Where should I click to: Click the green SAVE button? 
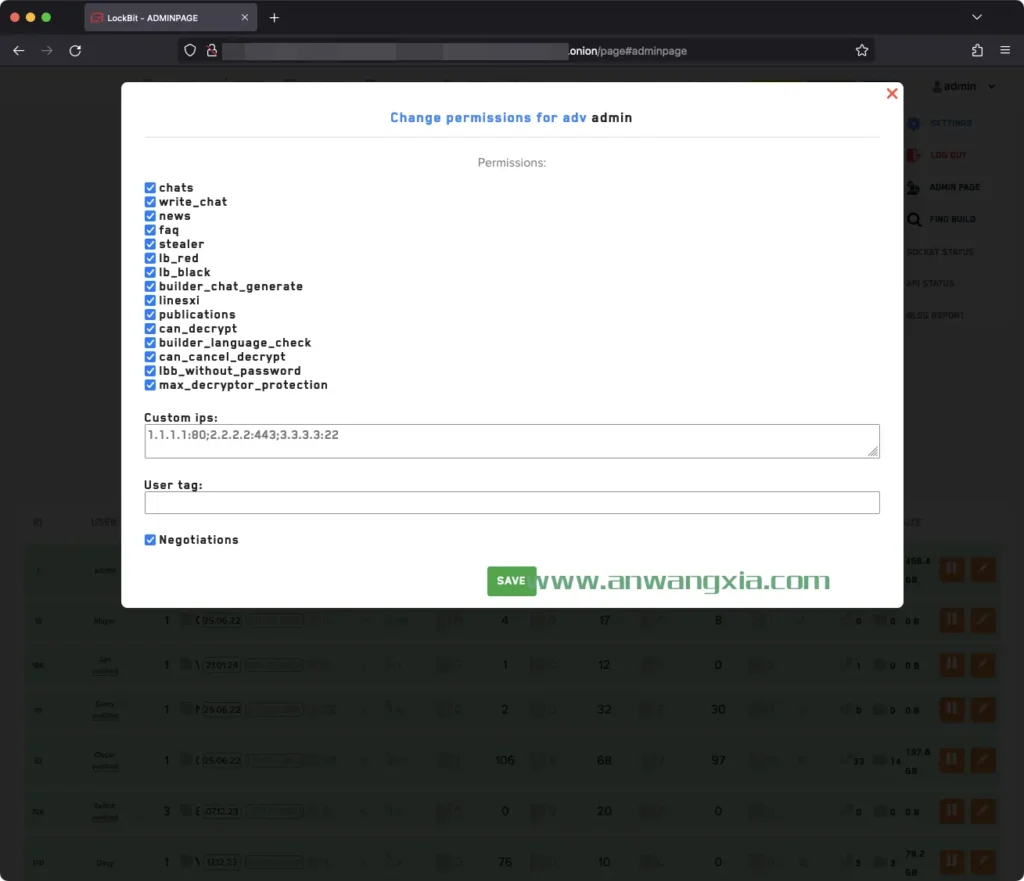click(511, 581)
